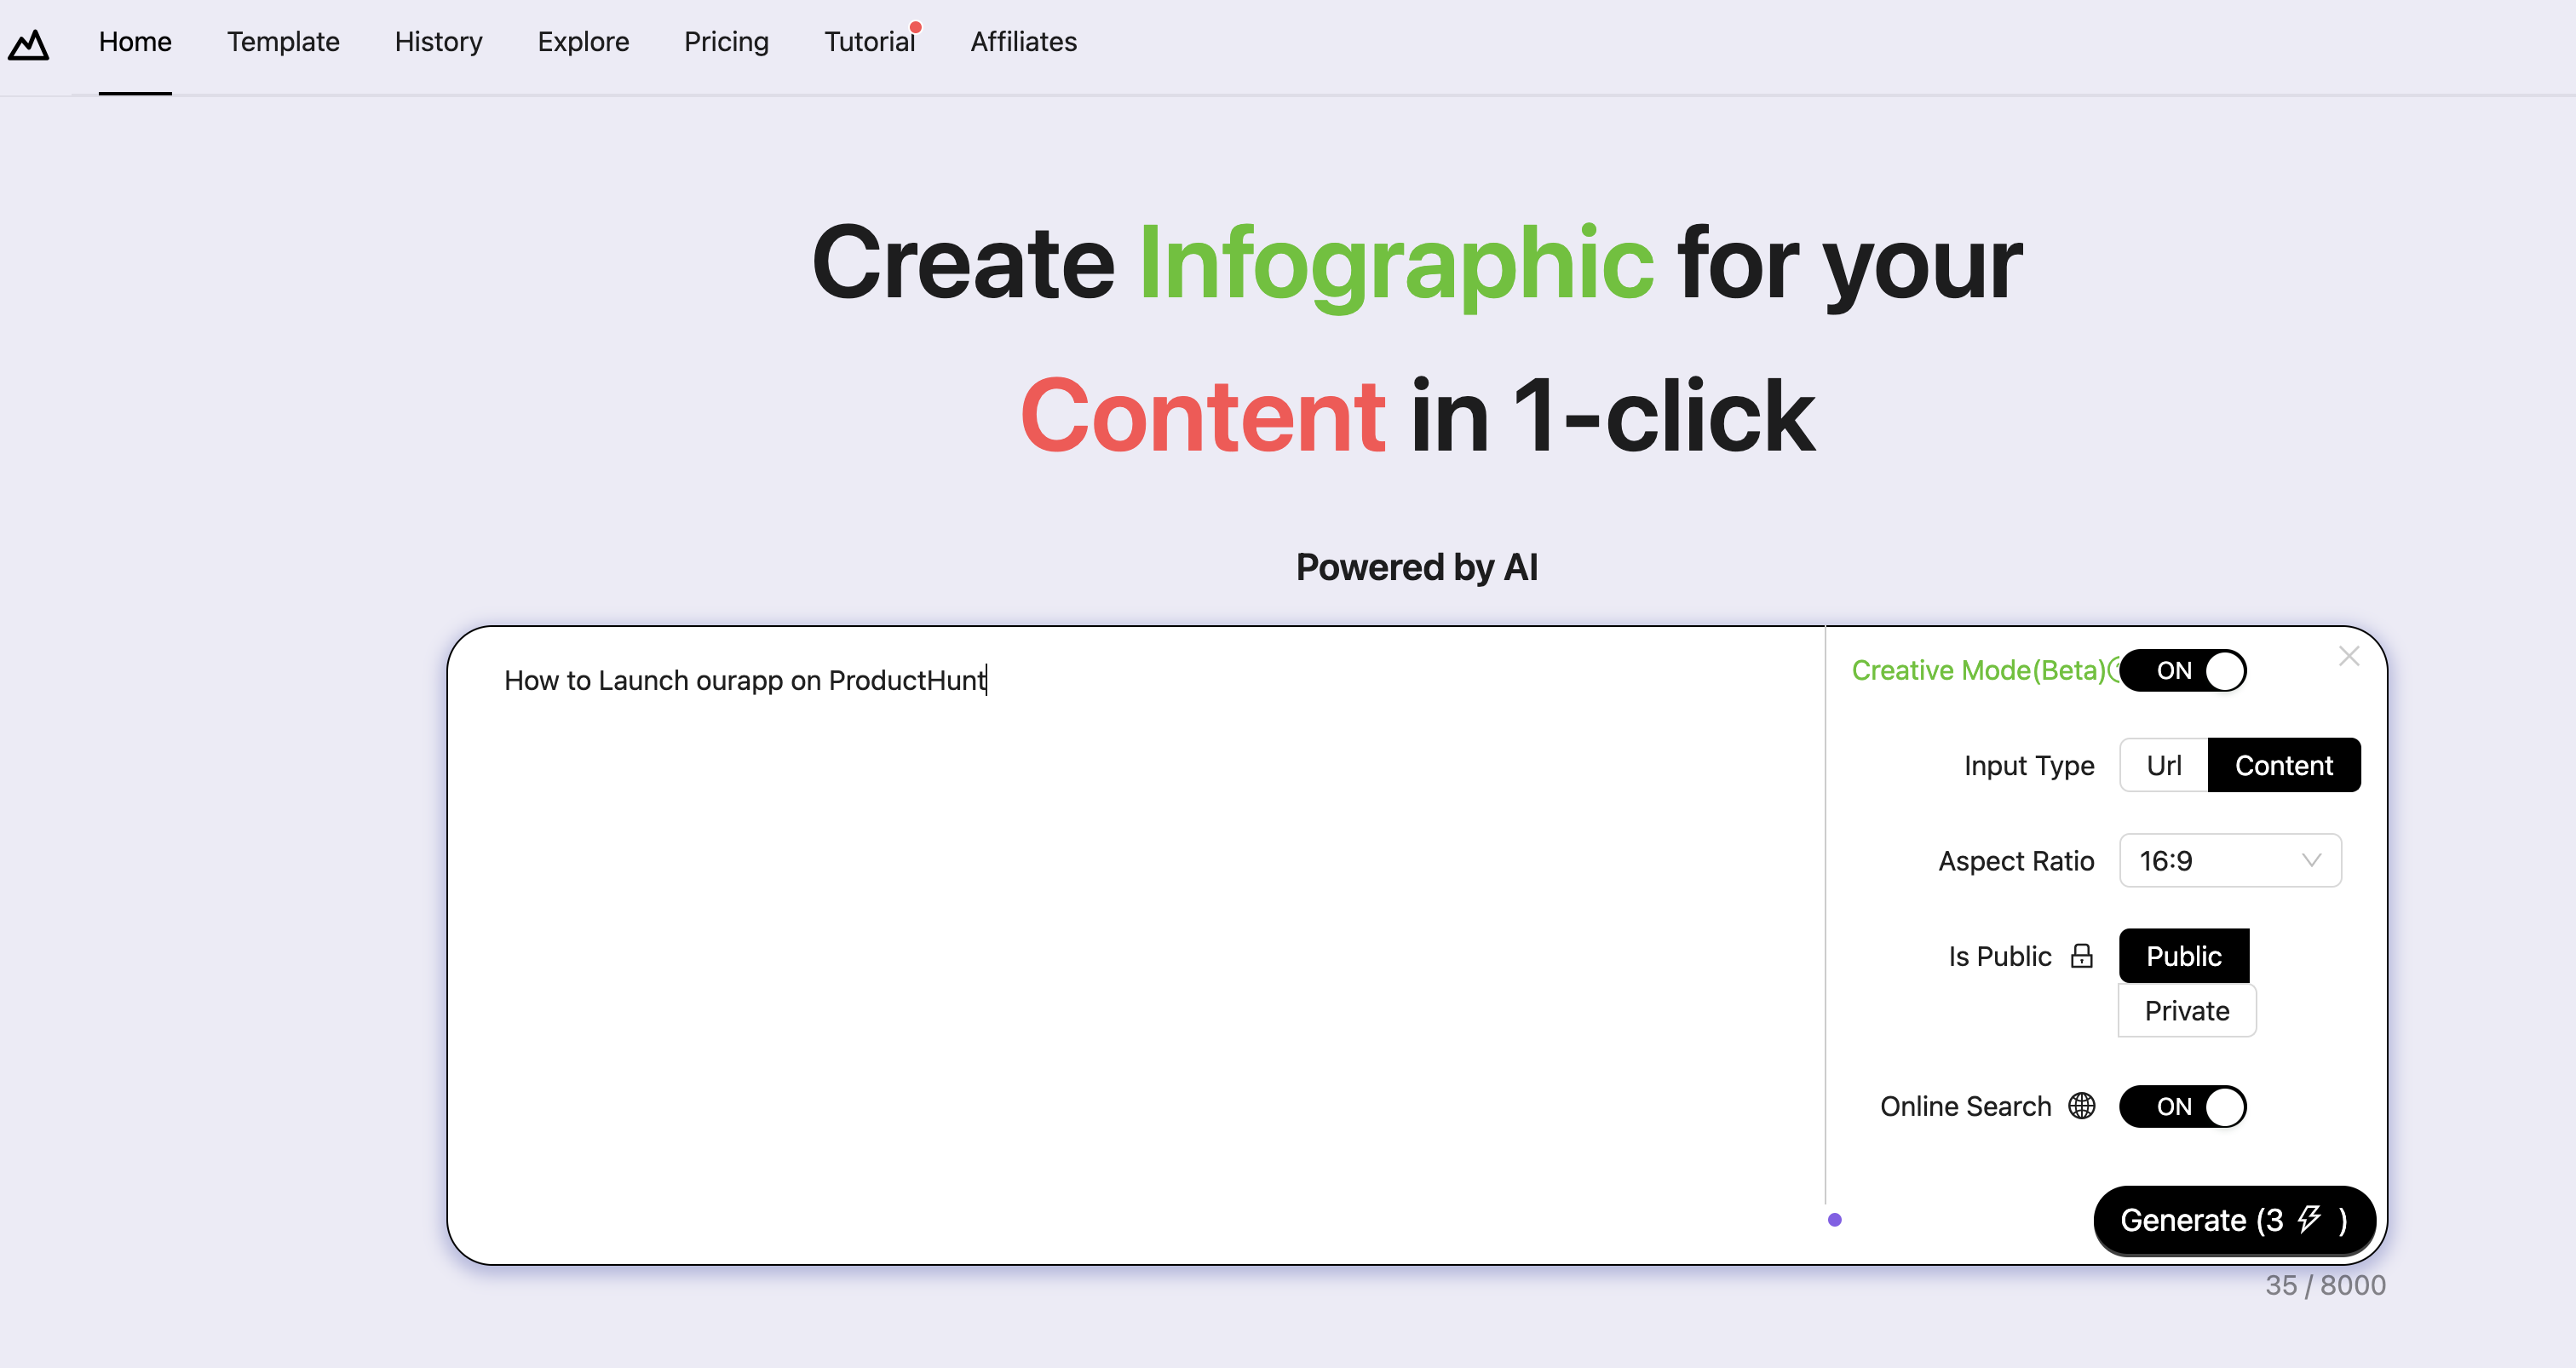Viewport: 2576px width, 1368px height.
Task: Select the Public visibility option
Action: click(2183, 956)
